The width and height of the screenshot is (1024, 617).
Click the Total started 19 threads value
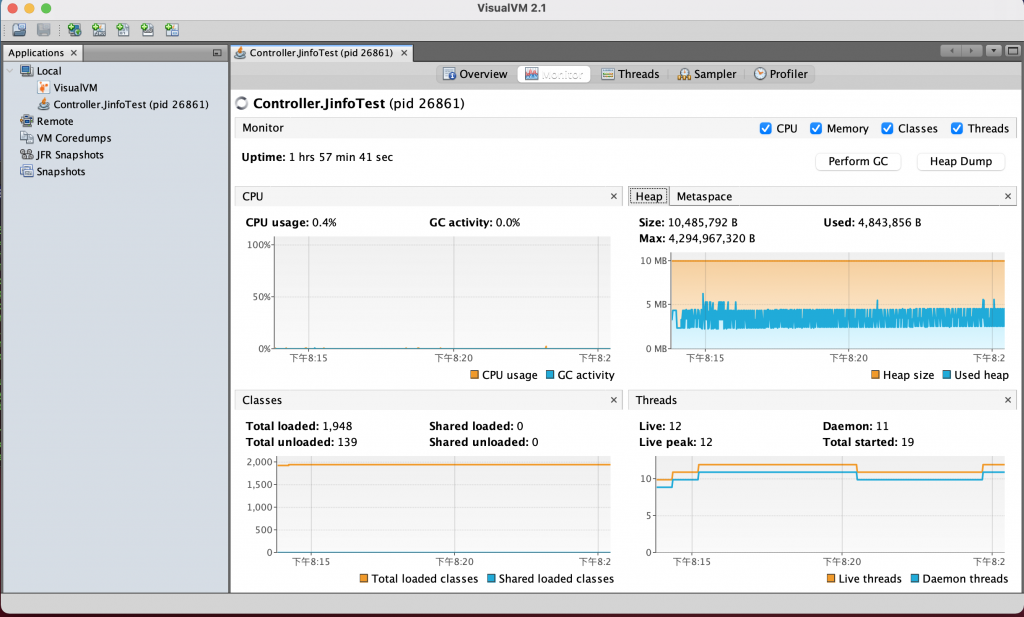907,442
